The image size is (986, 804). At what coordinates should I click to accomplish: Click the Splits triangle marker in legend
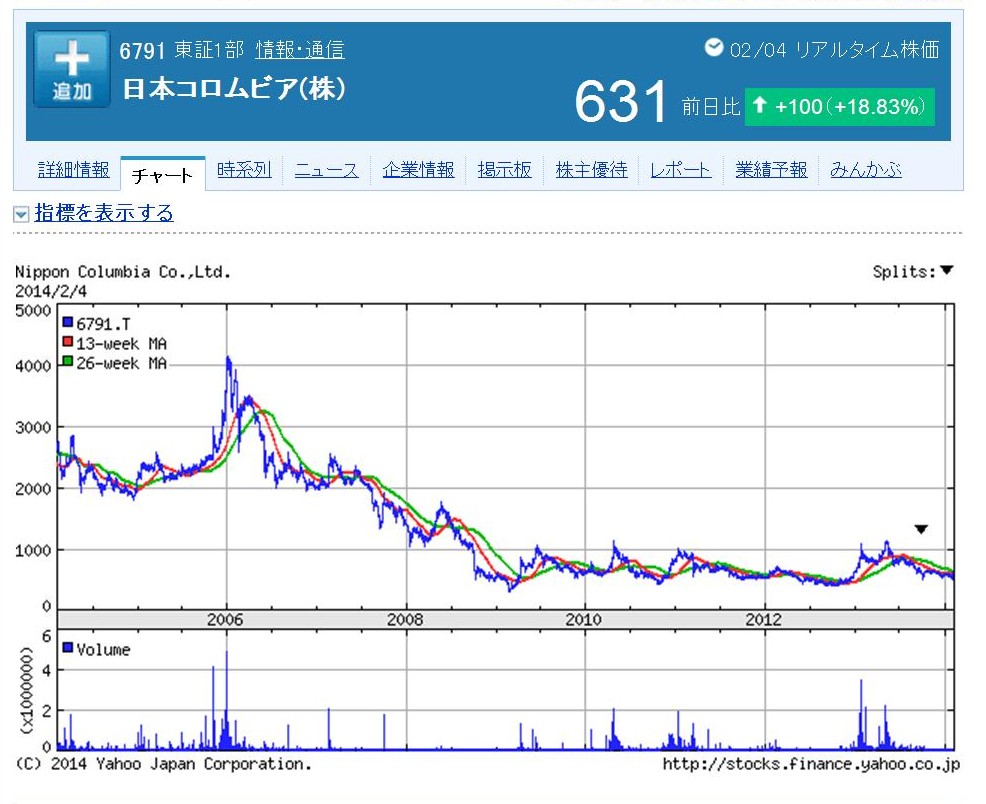[x=946, y=270]
